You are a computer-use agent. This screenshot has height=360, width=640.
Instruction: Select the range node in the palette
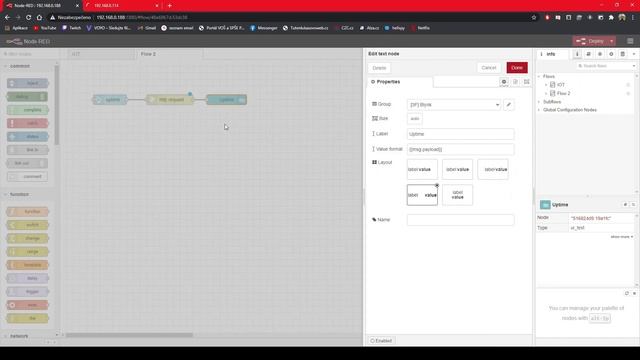pyautogui.click(x=28, y=252)
